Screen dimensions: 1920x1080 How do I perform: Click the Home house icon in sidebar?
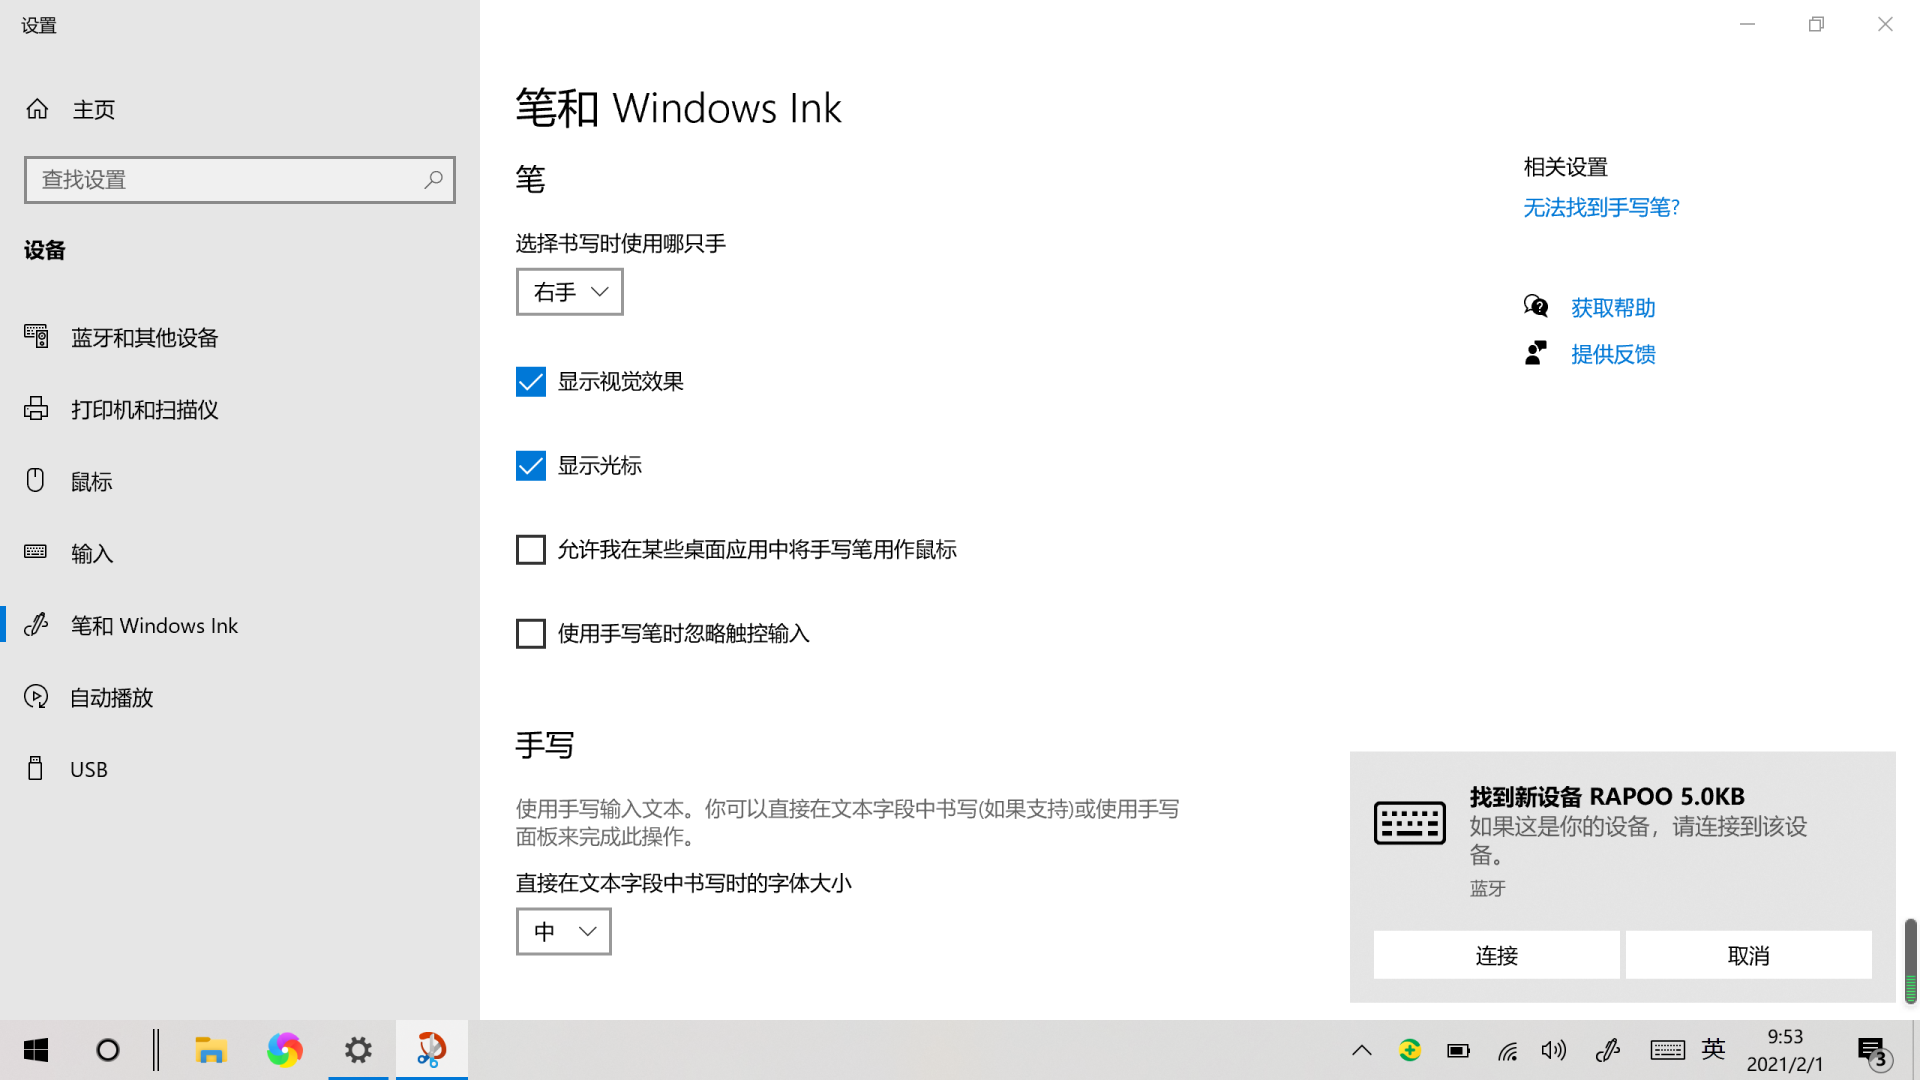coord(37,108)
